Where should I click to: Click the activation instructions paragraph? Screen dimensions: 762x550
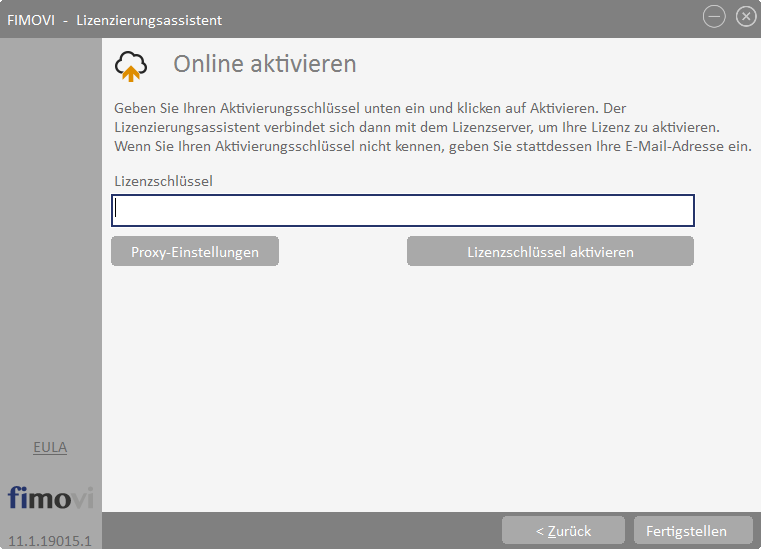pyautogui.click(x=433, y=127)
